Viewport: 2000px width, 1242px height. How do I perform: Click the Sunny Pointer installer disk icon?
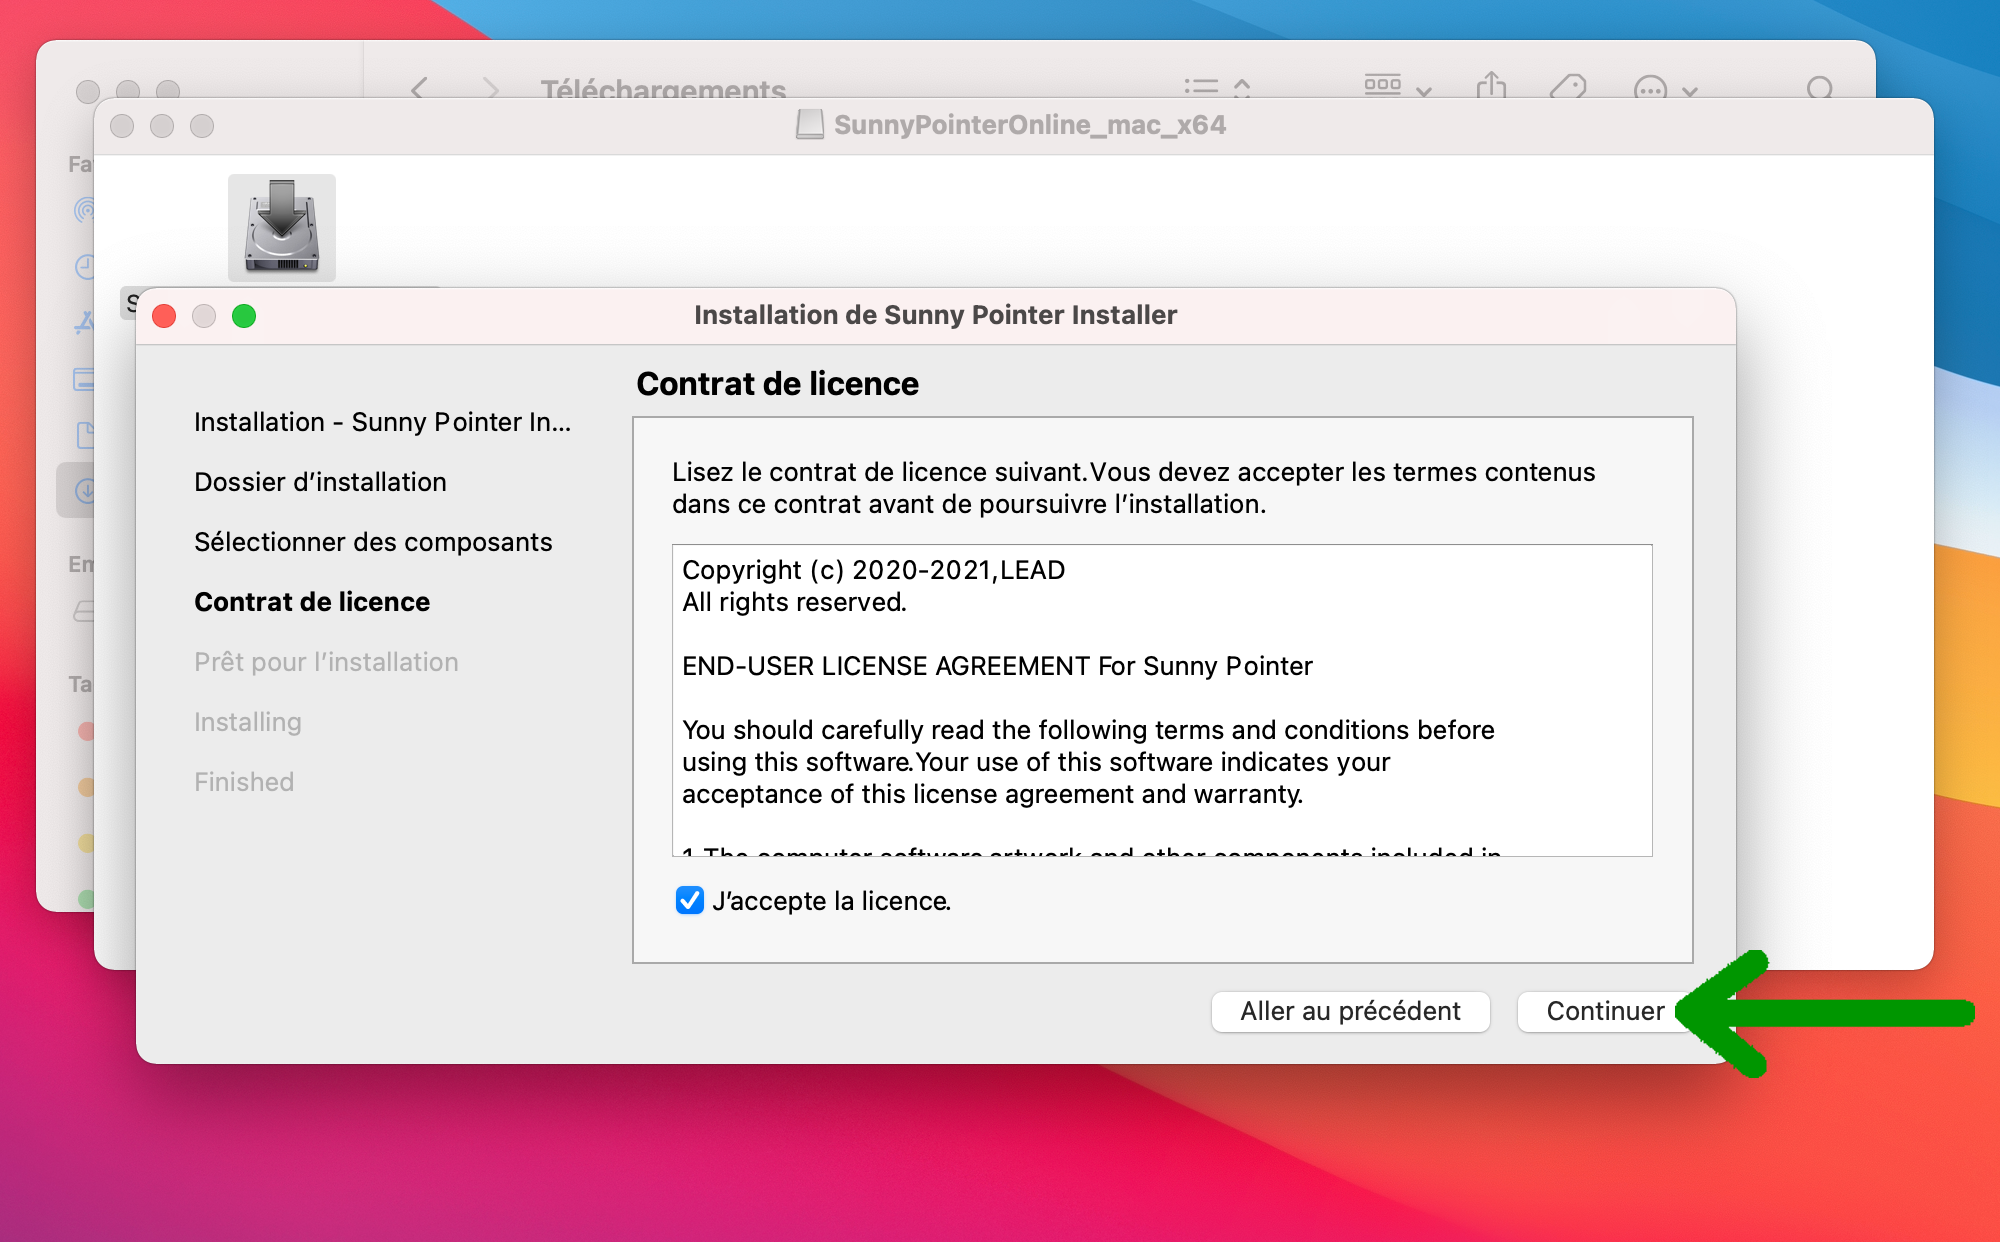coord(281,227)
